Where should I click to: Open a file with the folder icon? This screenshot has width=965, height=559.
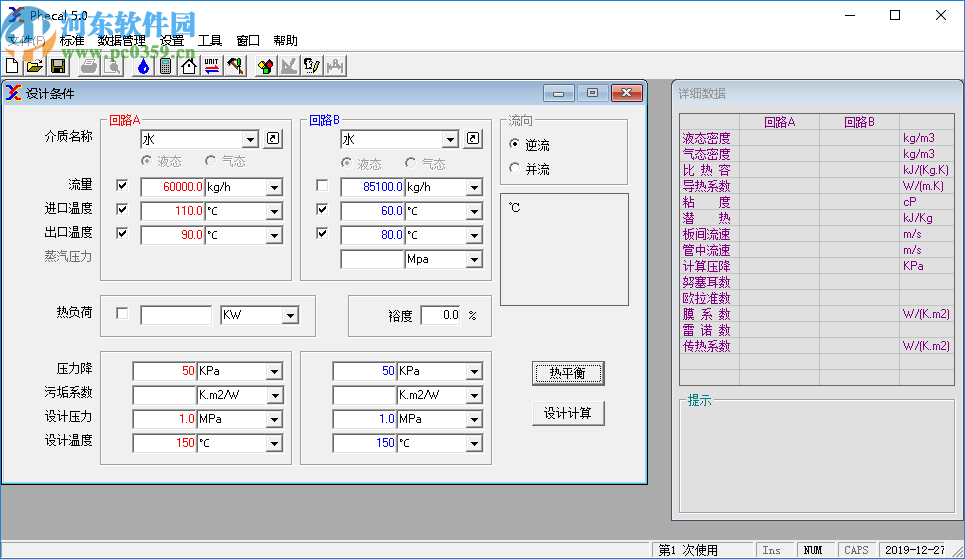(35, 66)
